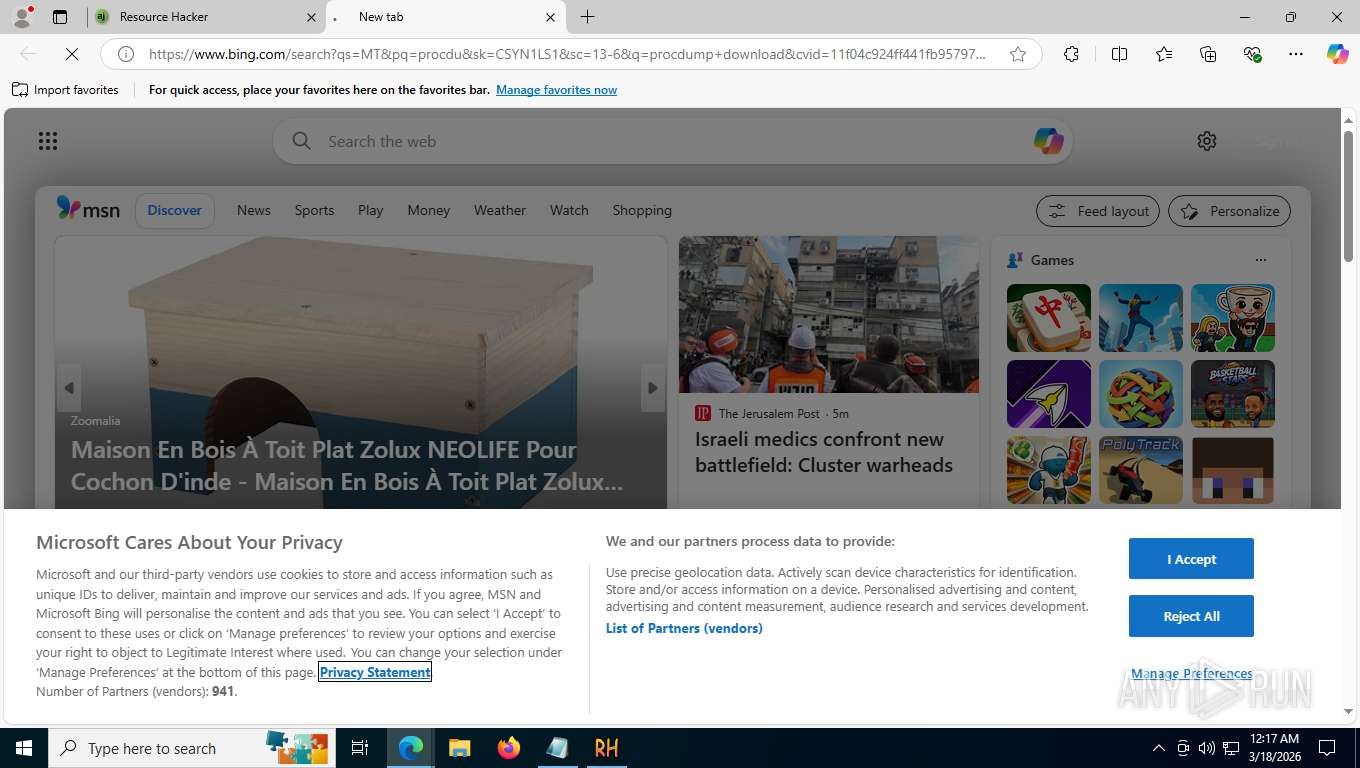Launch the purple rocket game tile
The image size is (1360, 768).
(x=1049, y=394)
